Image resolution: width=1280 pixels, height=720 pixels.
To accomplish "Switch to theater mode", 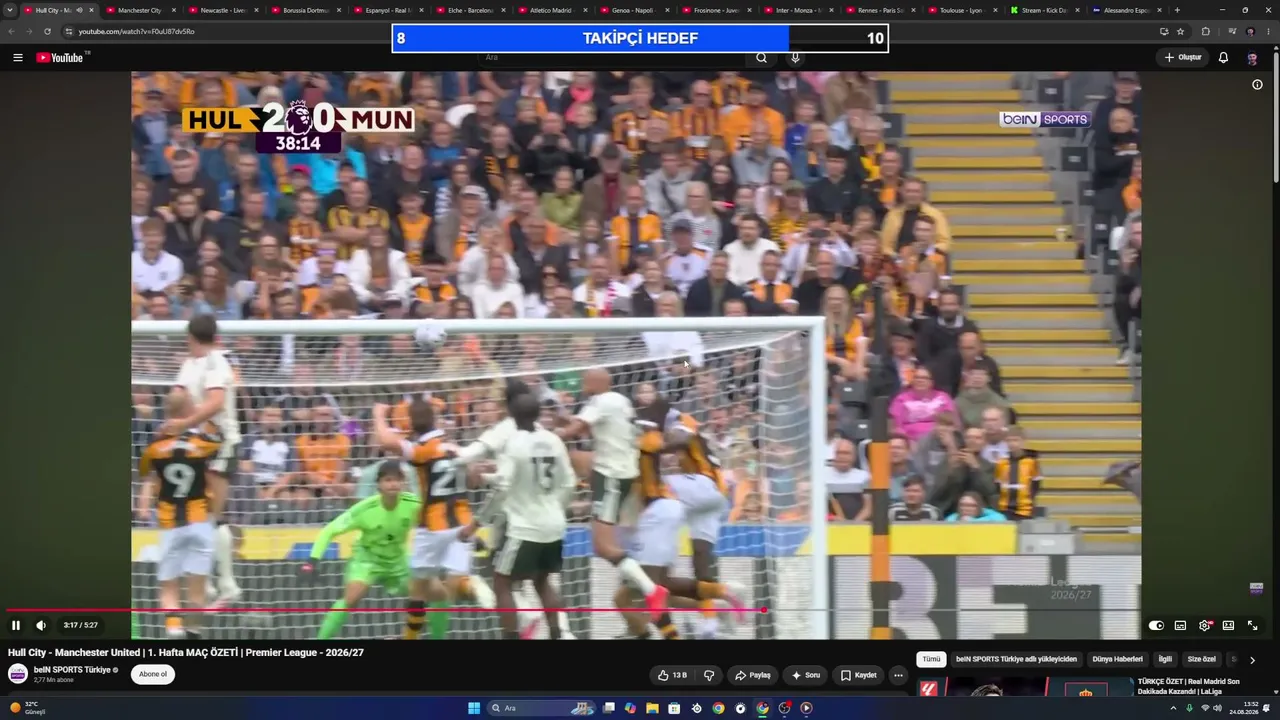I will click(x=1228, y=626).
